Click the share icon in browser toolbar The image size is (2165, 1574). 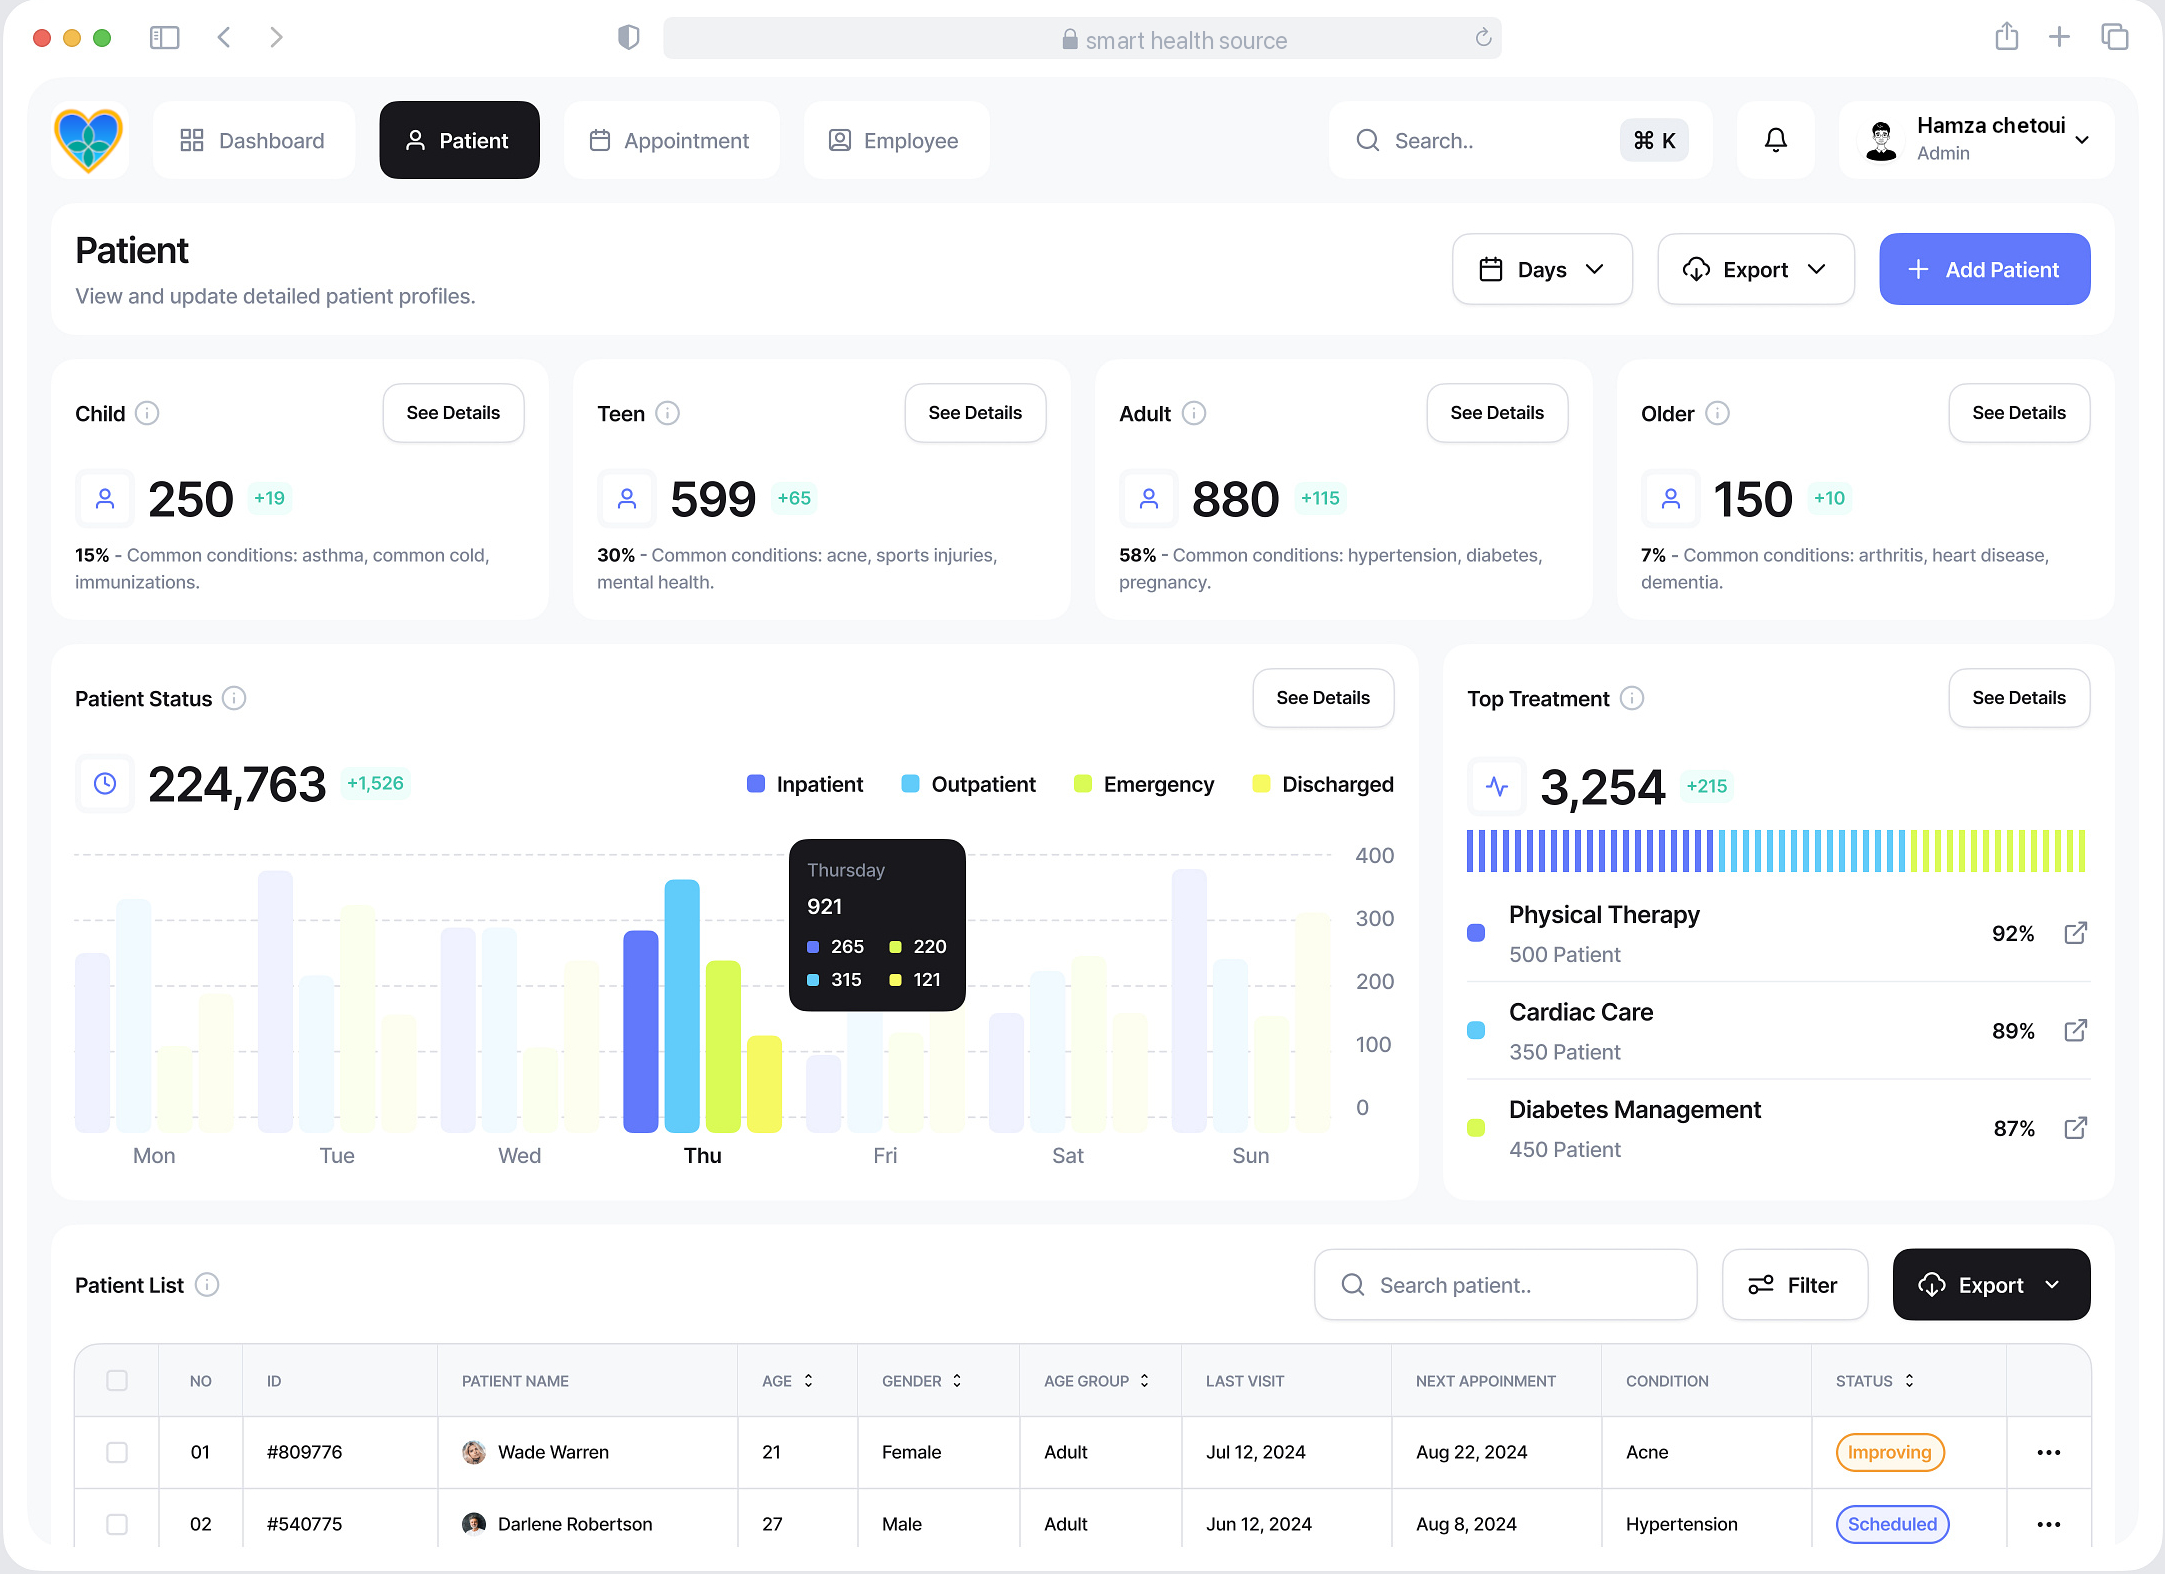click(2006, 38)
